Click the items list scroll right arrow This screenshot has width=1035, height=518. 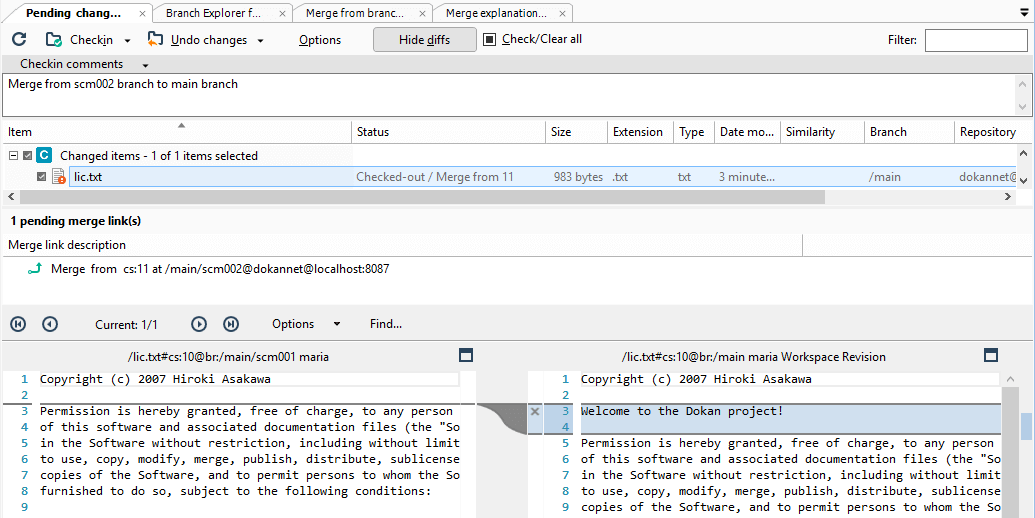click(1008, 197)
